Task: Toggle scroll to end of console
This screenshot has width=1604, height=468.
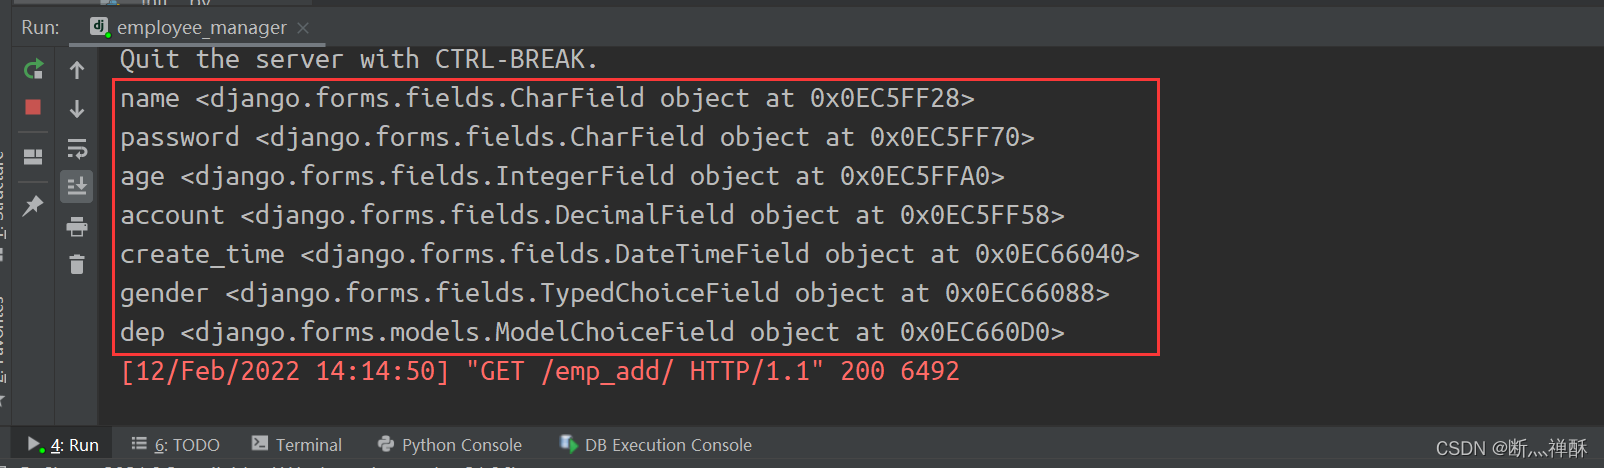Action: 77,186
